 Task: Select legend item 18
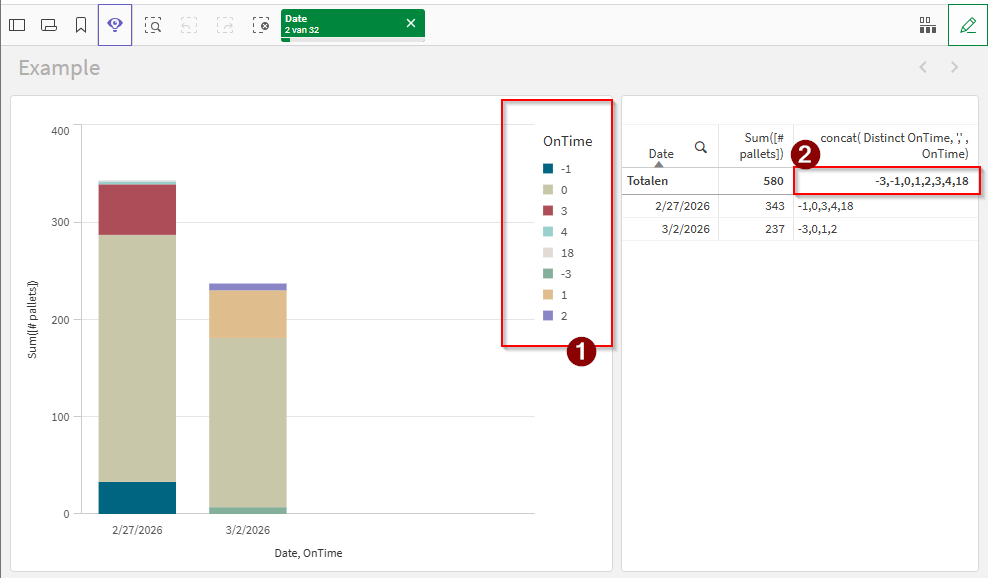[558, 253]
